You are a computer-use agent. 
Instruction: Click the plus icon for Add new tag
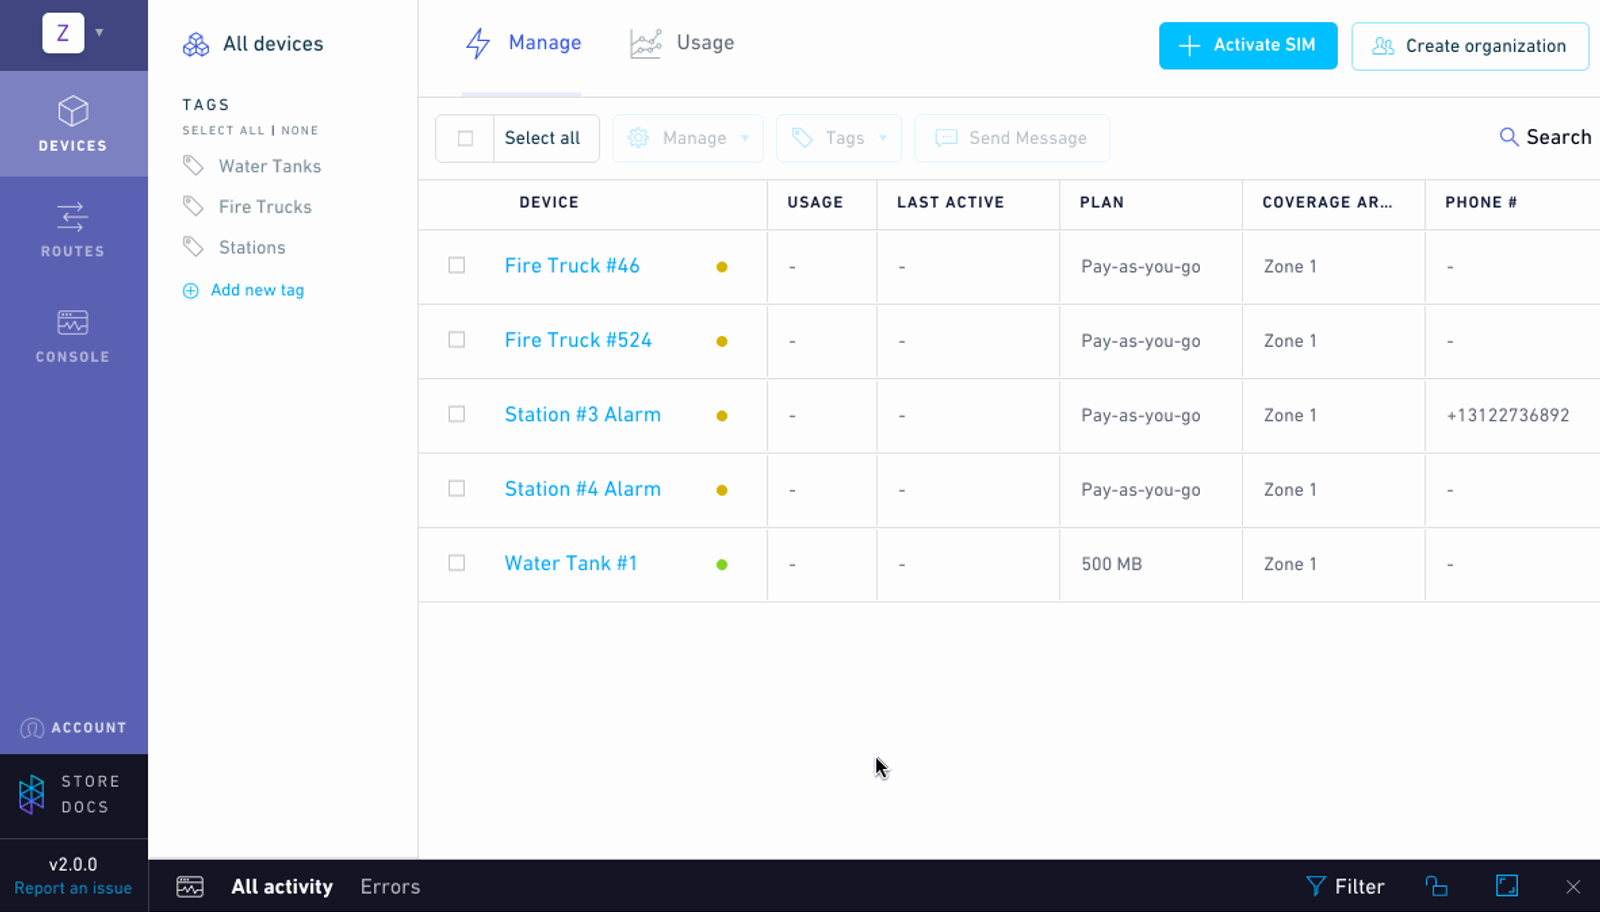click(190, 290)
